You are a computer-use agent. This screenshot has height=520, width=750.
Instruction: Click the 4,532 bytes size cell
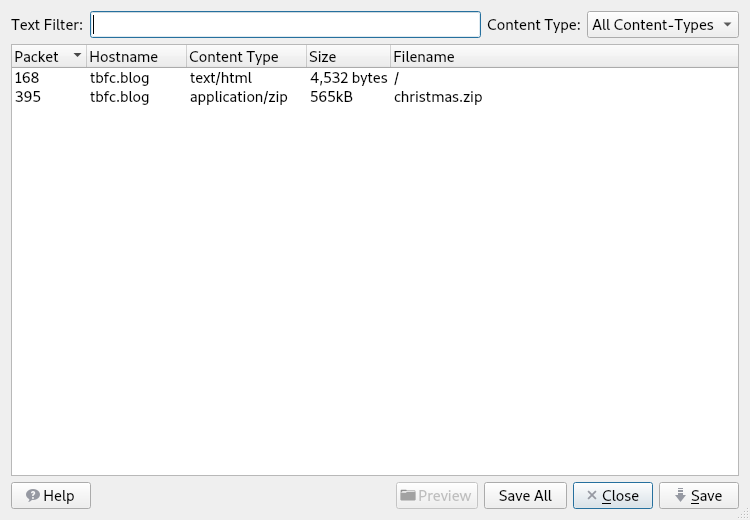(x=348, y=77)
